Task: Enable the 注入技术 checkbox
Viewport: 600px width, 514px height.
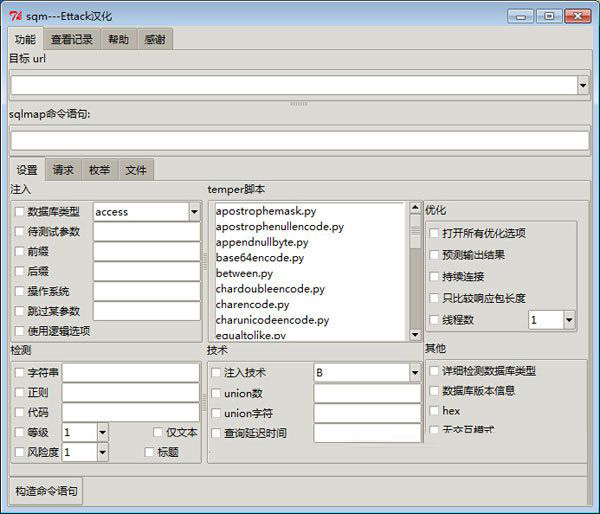Action: [216, 373]
